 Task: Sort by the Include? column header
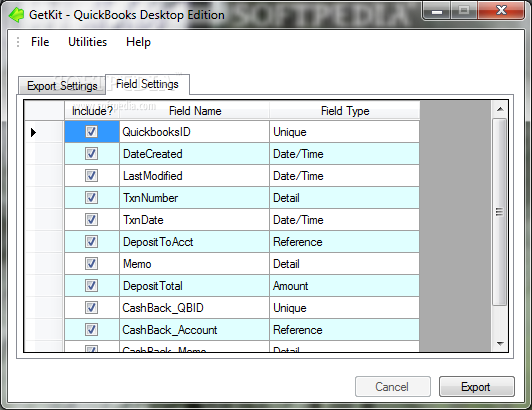point(92,111)
